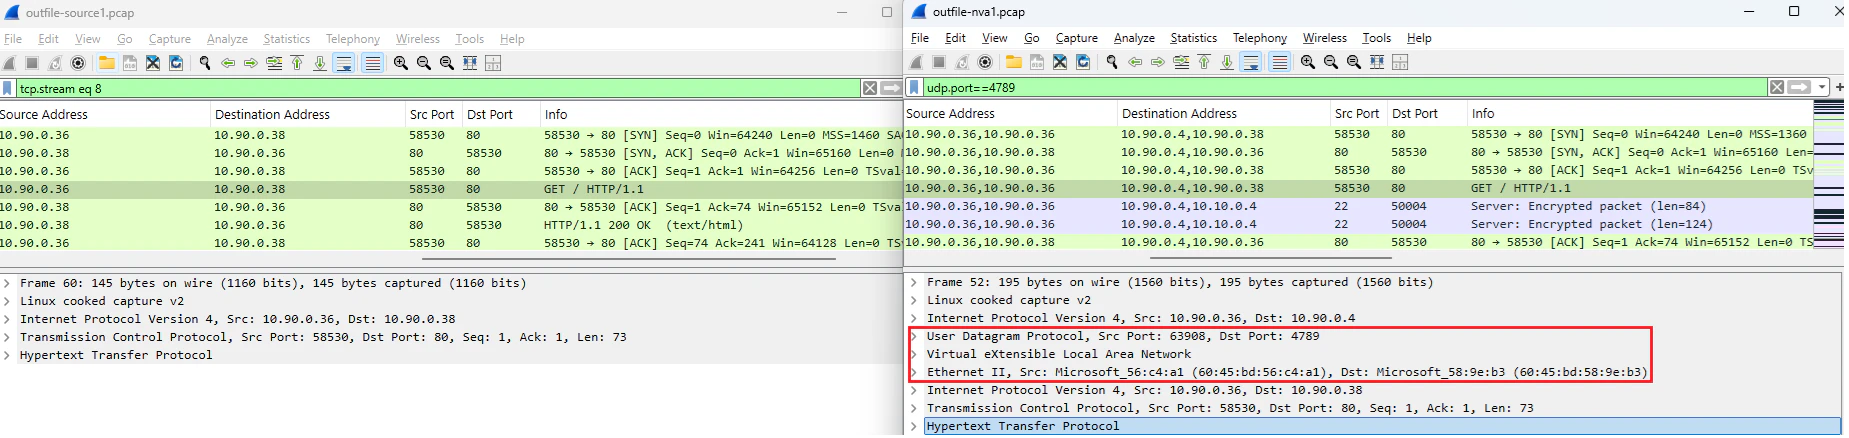Apply the udp.port==4789 filter arrow
This screenshot has width=1849, height=438.
pyautogui.click(x=1799, y=87)
